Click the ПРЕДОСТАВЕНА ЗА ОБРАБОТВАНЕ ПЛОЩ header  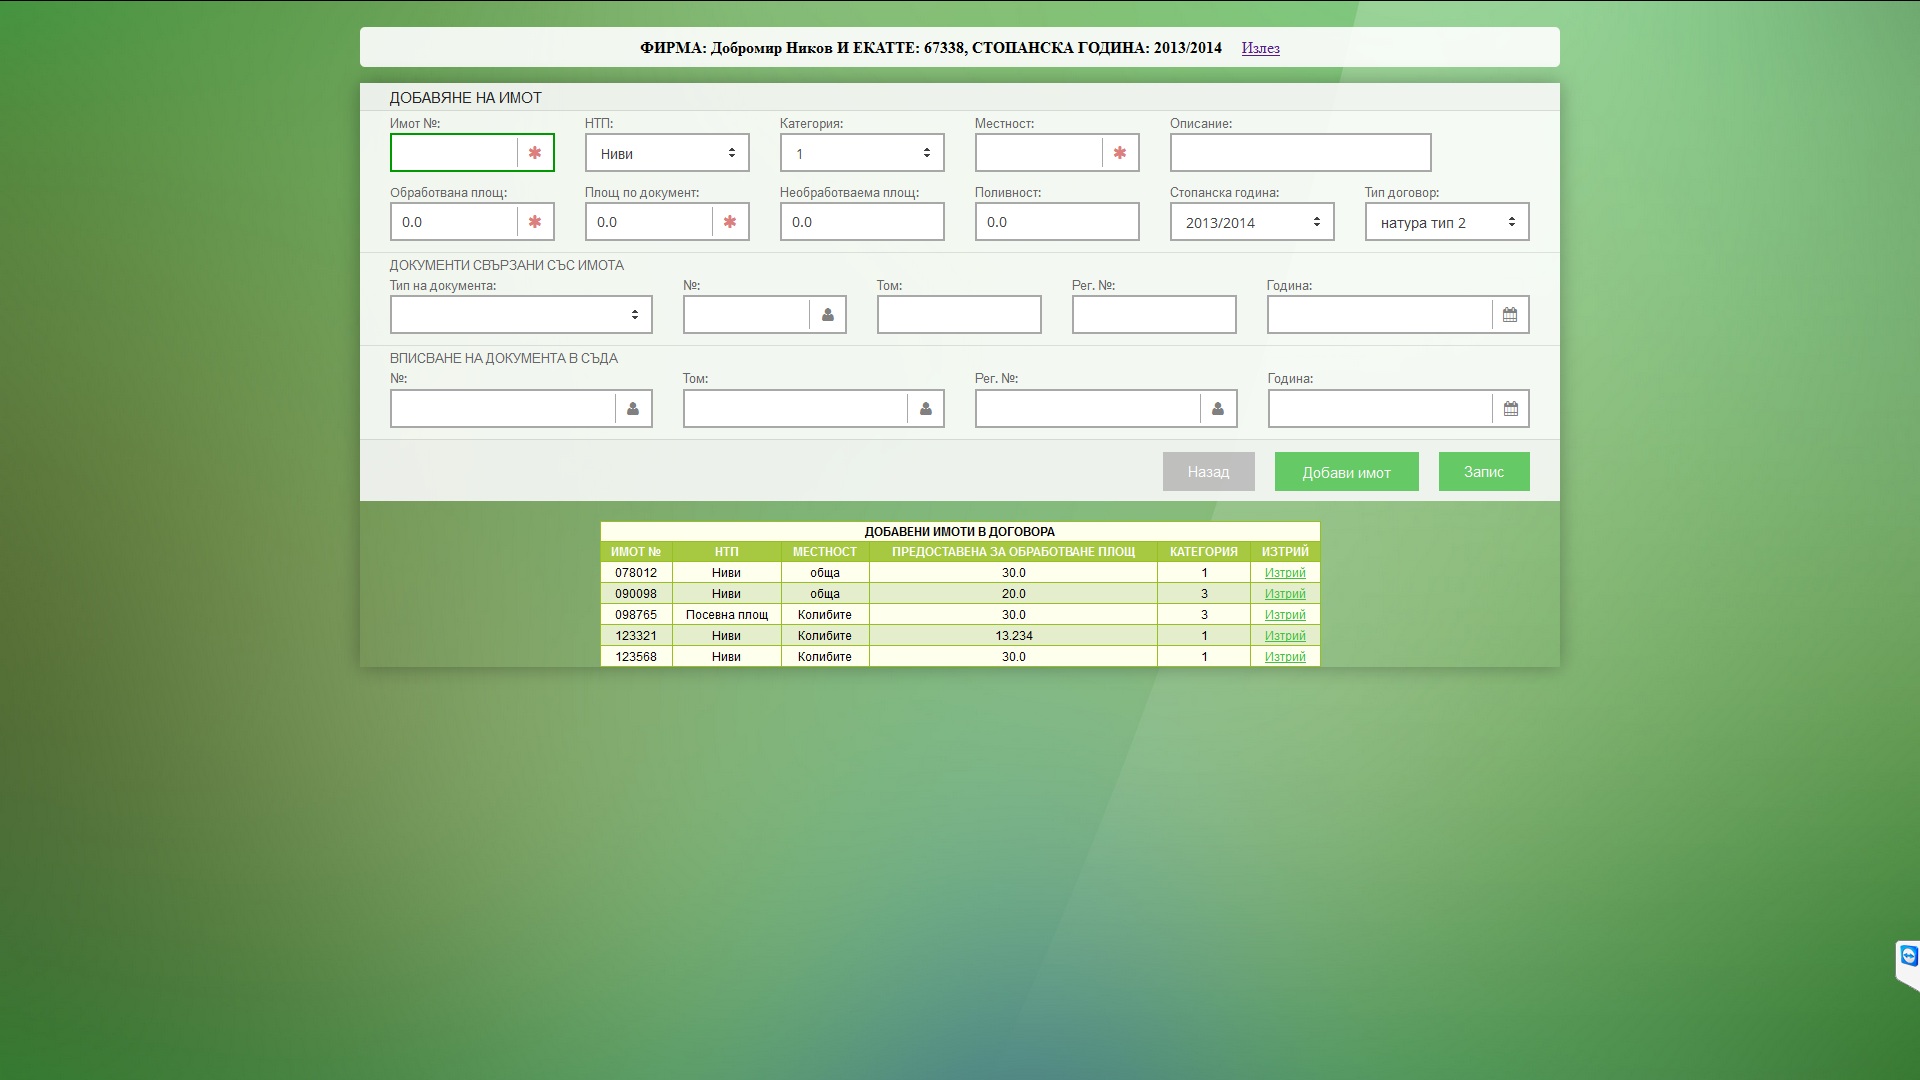point(1013,552)
